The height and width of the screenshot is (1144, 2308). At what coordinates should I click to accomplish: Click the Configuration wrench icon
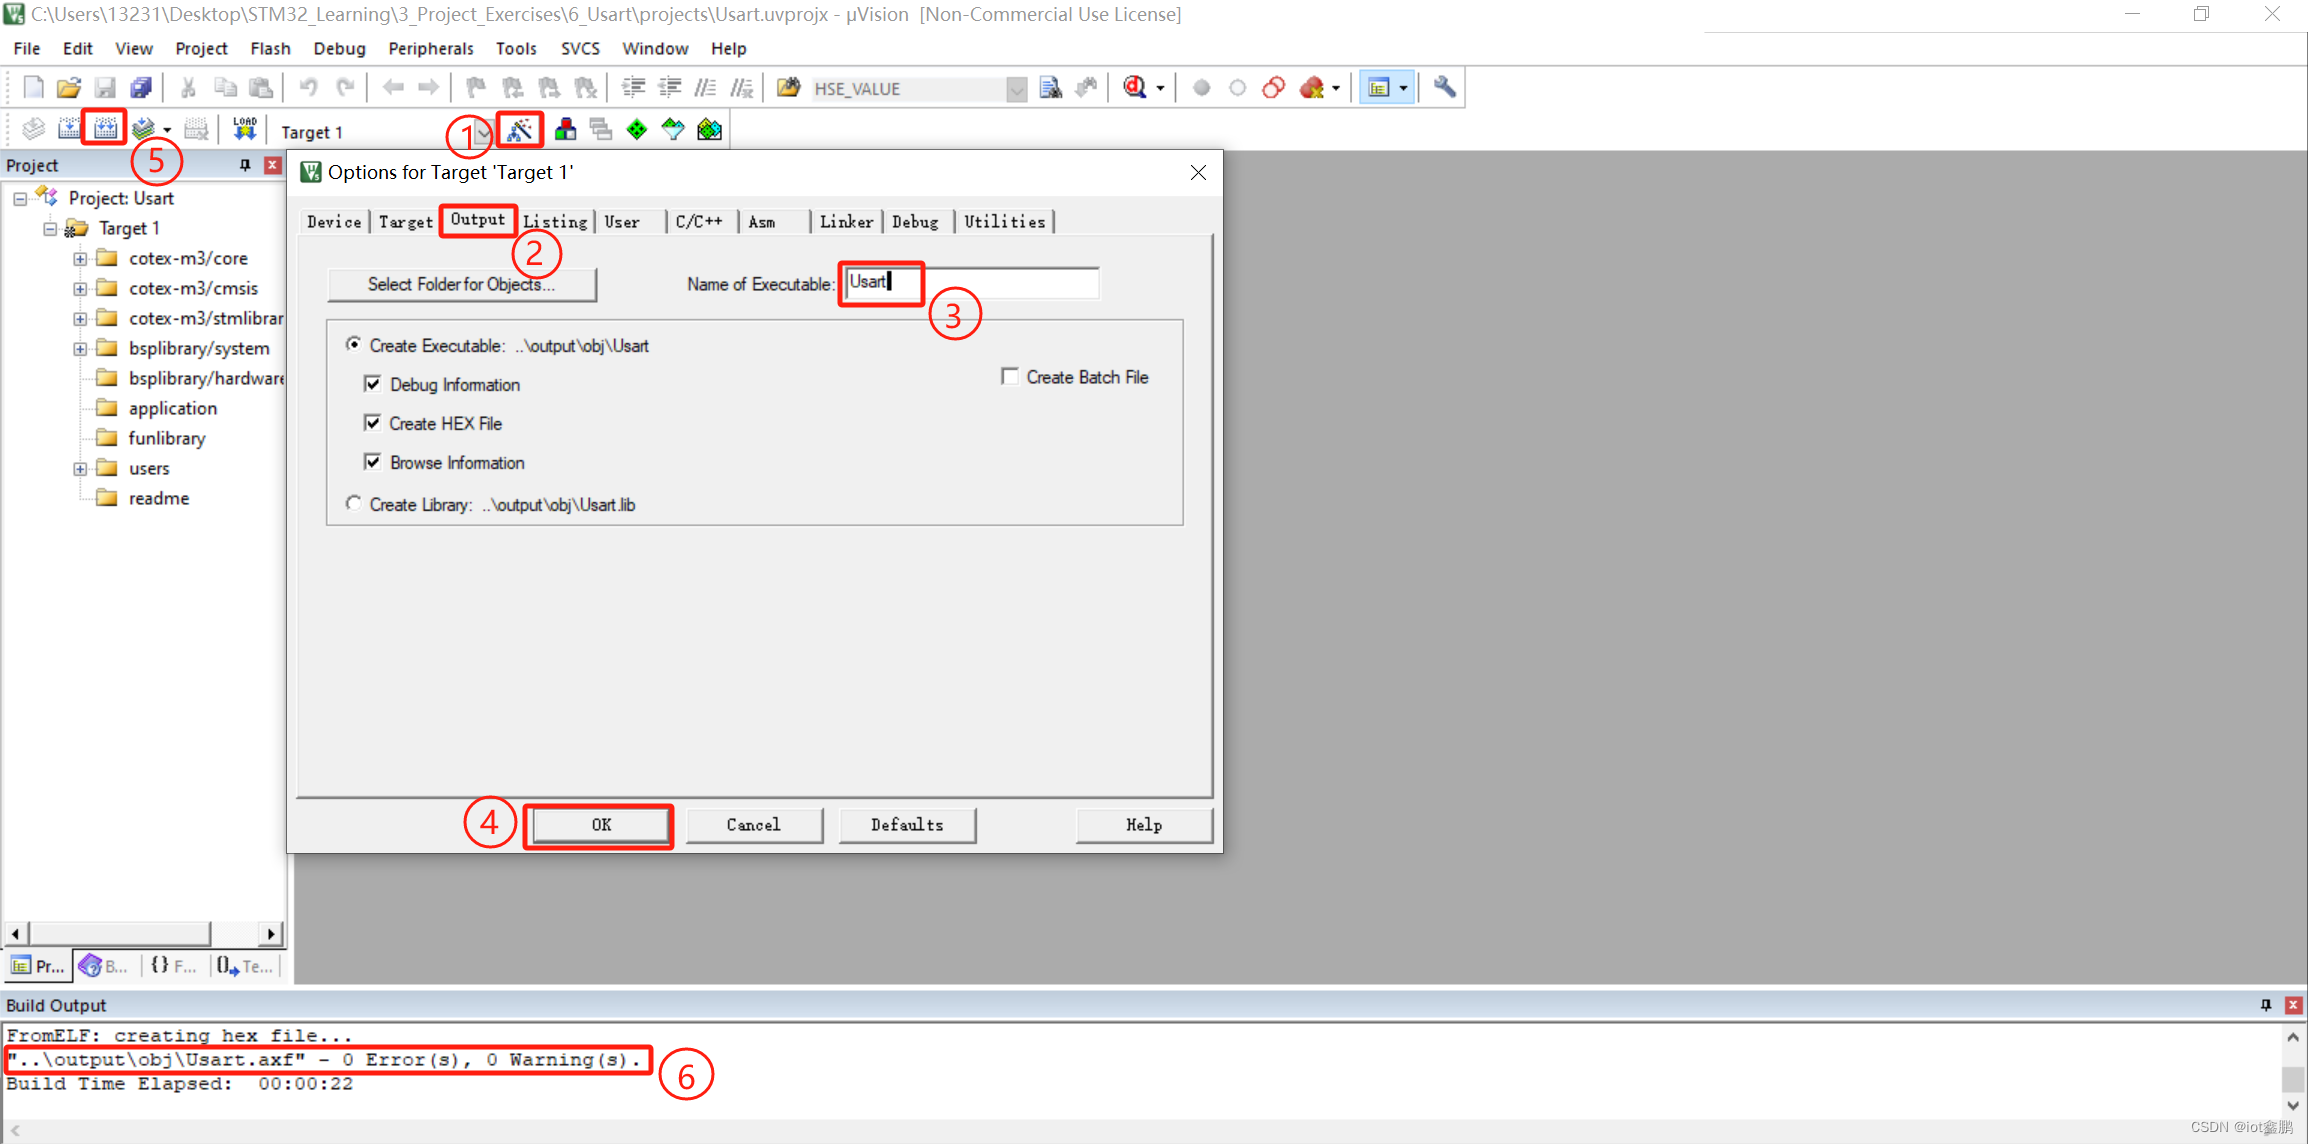[x=1444, y=88]
